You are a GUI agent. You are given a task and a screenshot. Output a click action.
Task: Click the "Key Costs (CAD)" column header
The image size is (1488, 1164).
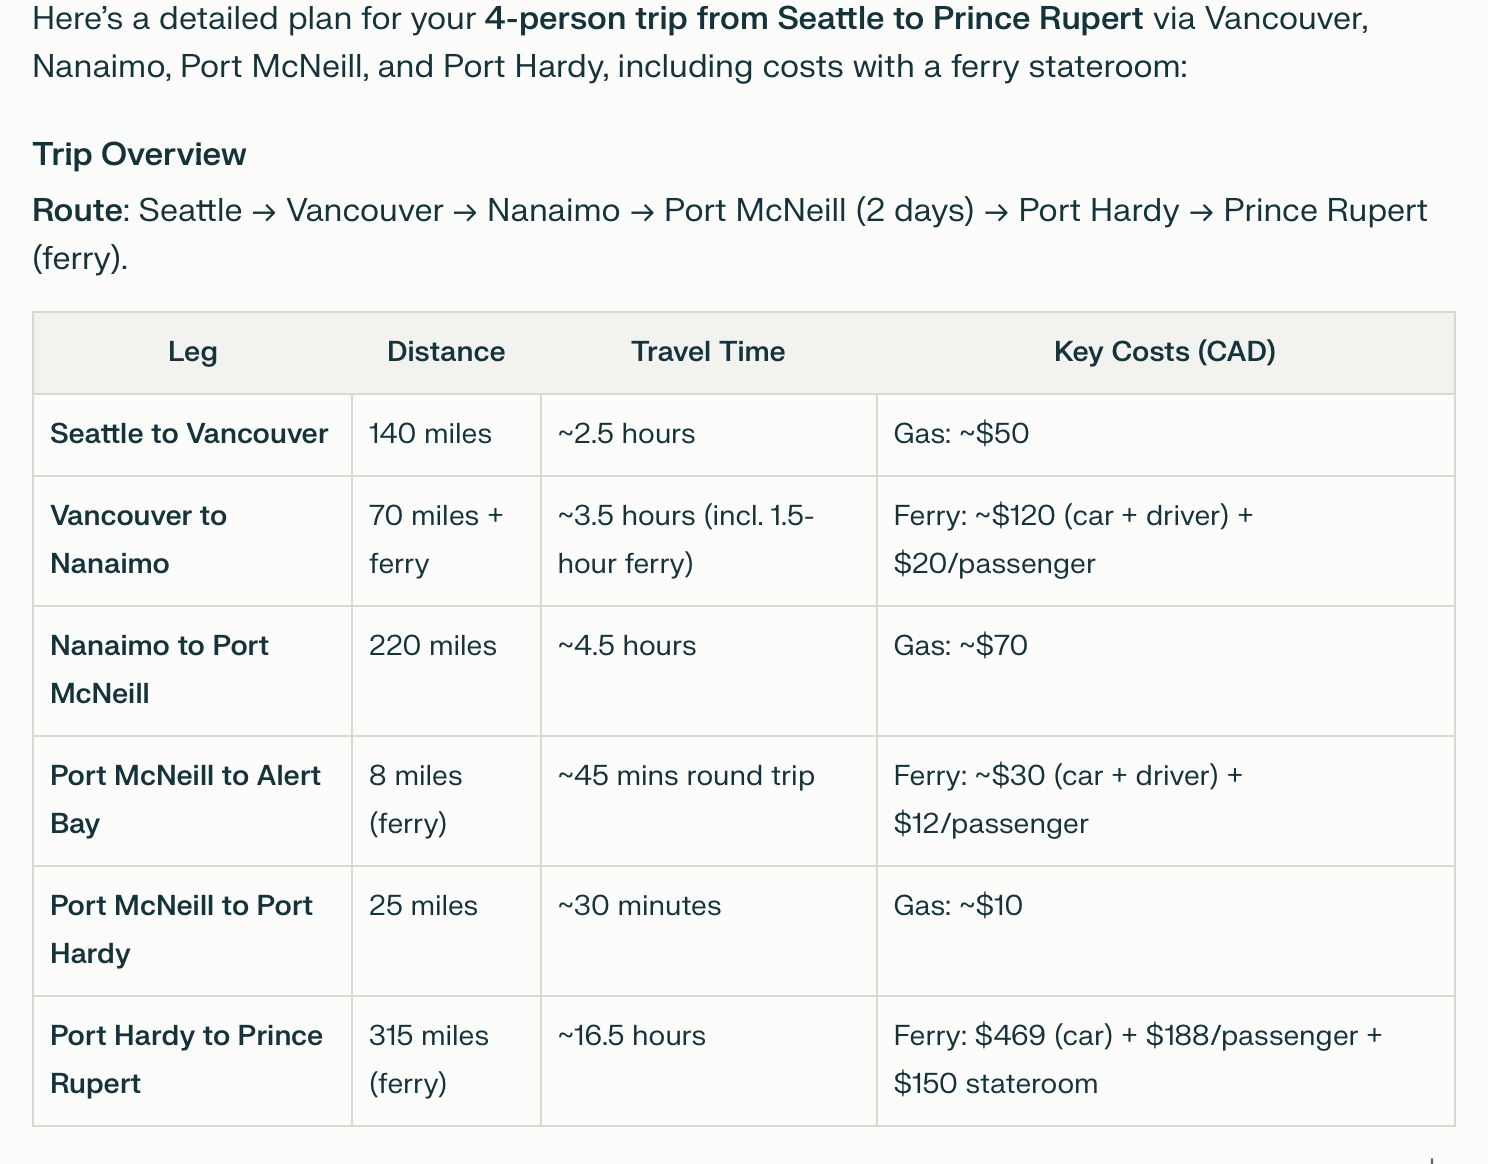pos(1164,352)
